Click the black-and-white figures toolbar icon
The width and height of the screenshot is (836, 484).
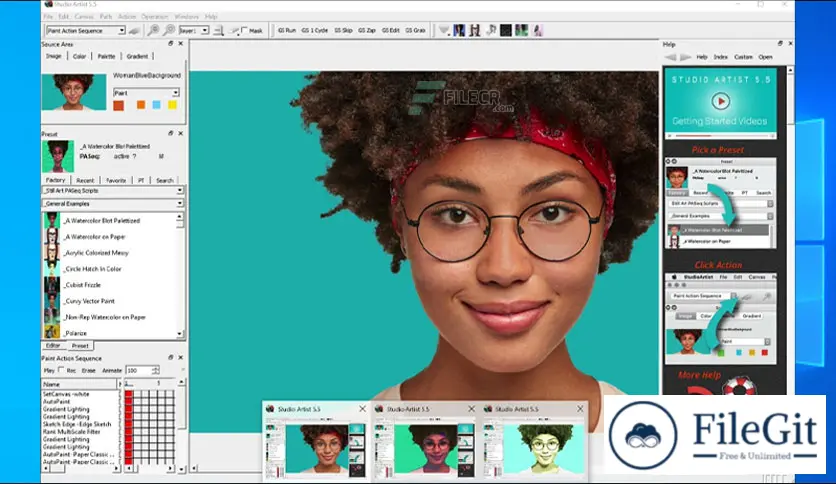tap(475, 30)
